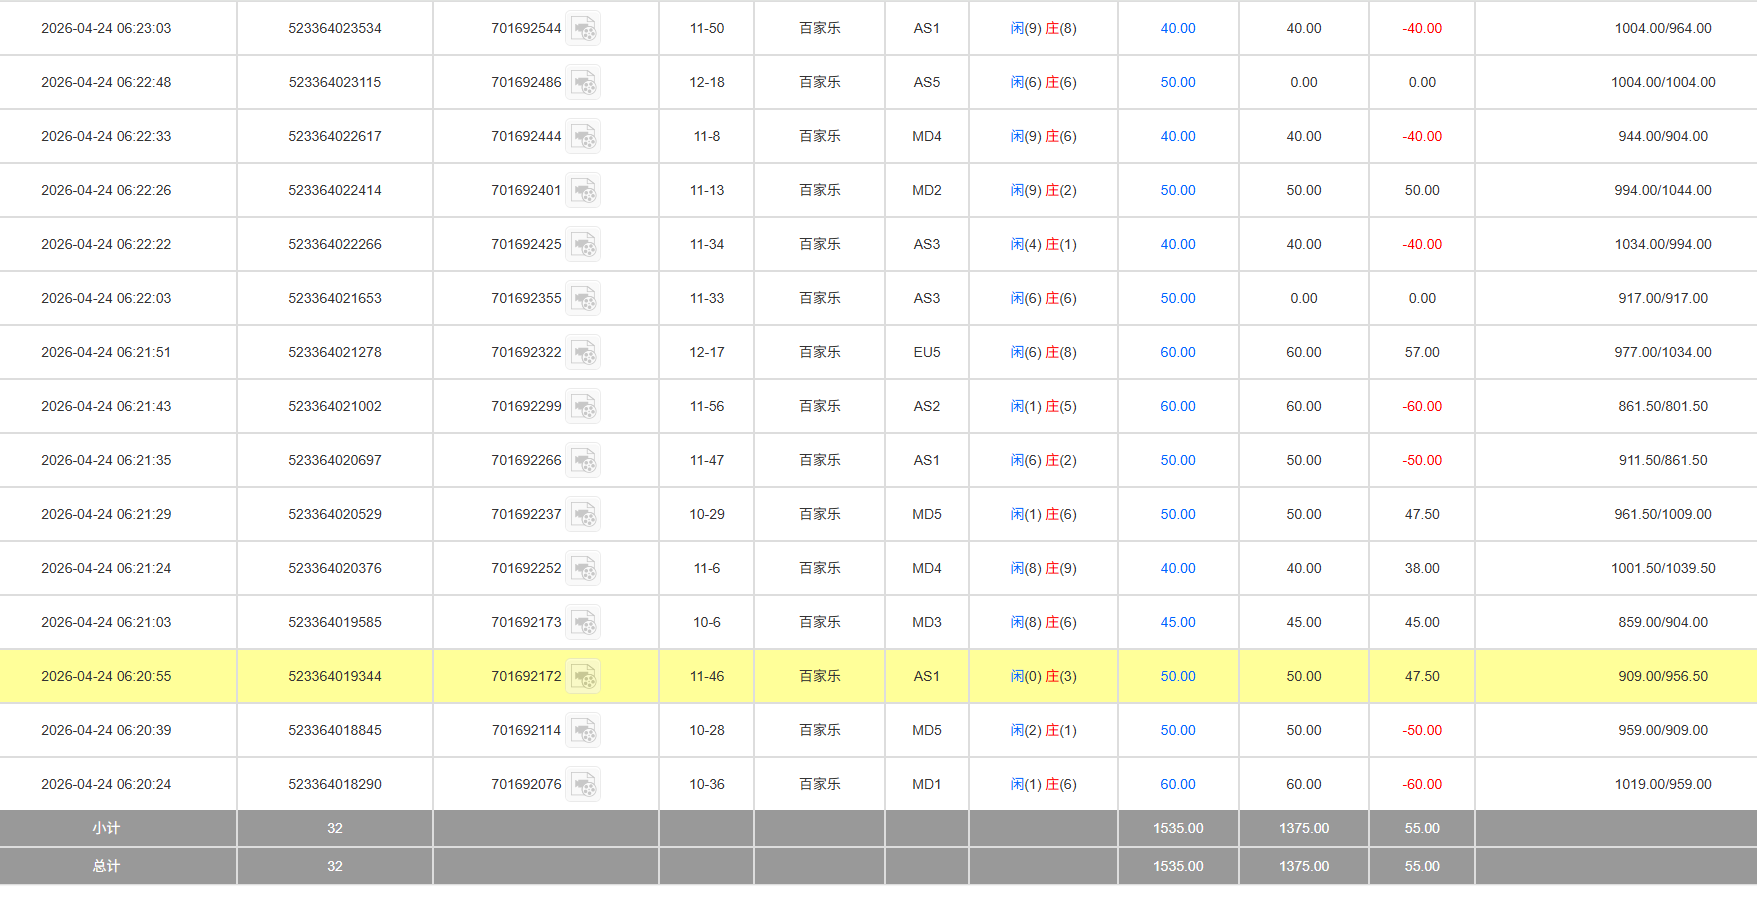Click balance 1004.00/964.00

click(1663, 28)
